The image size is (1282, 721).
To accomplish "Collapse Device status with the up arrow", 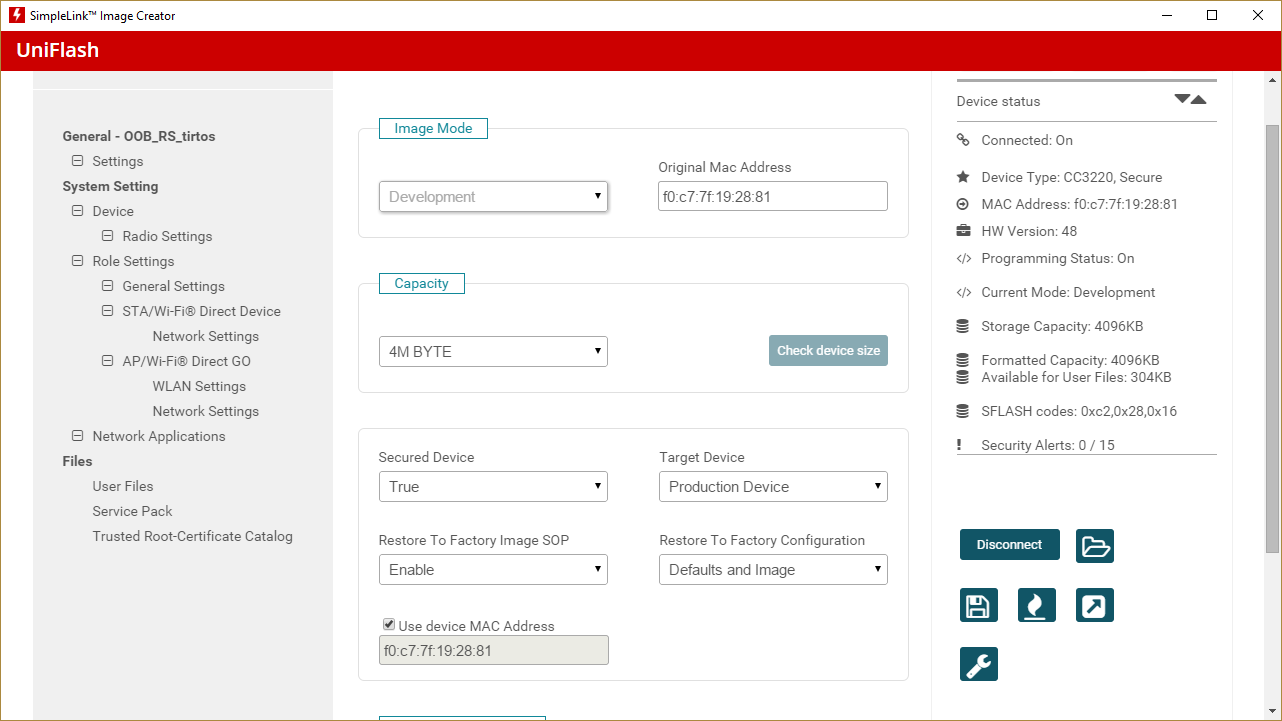I will pos(1199,99).
